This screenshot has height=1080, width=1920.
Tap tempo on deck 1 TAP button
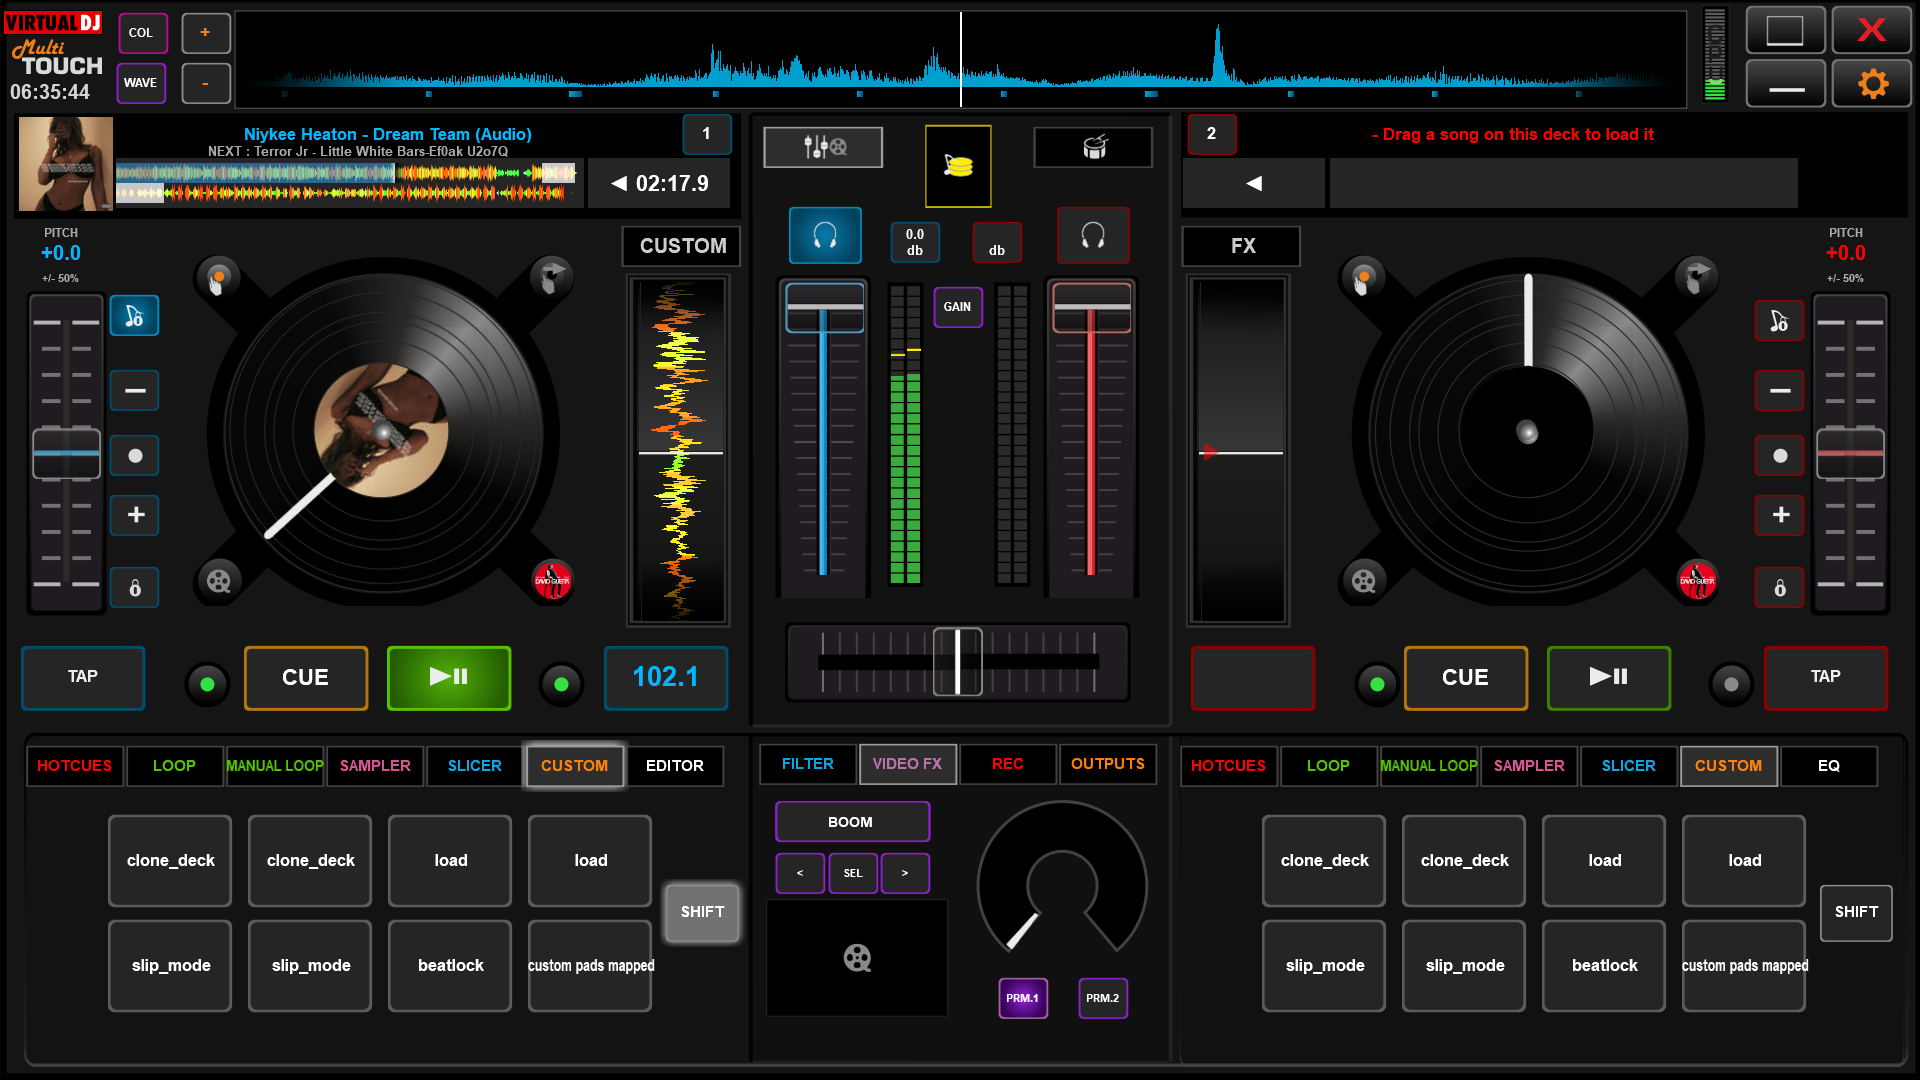[x=83, y=677]
